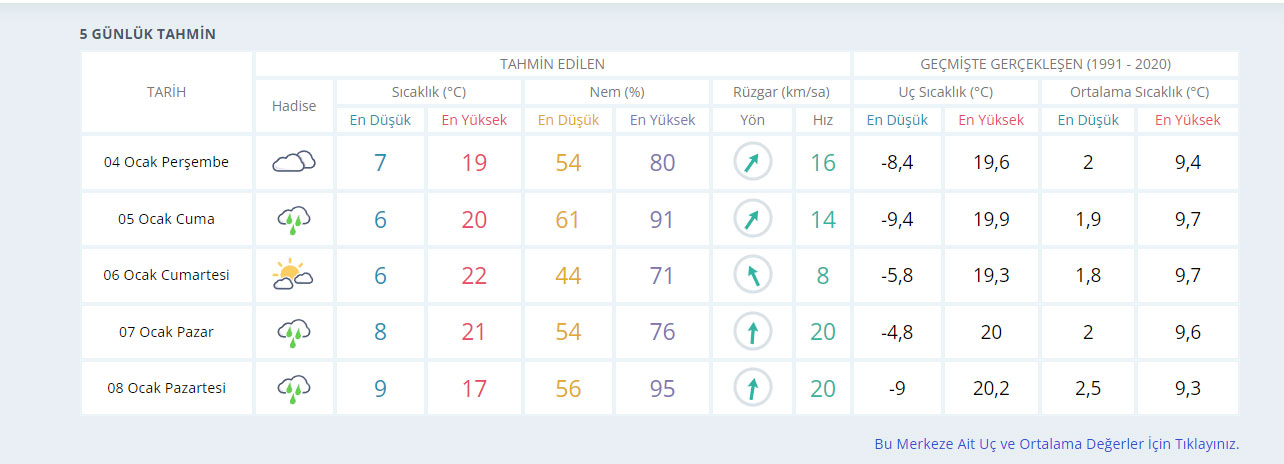
Task: Click the rain icon for 07 Ocak Pazar
Action: point(293,332)
